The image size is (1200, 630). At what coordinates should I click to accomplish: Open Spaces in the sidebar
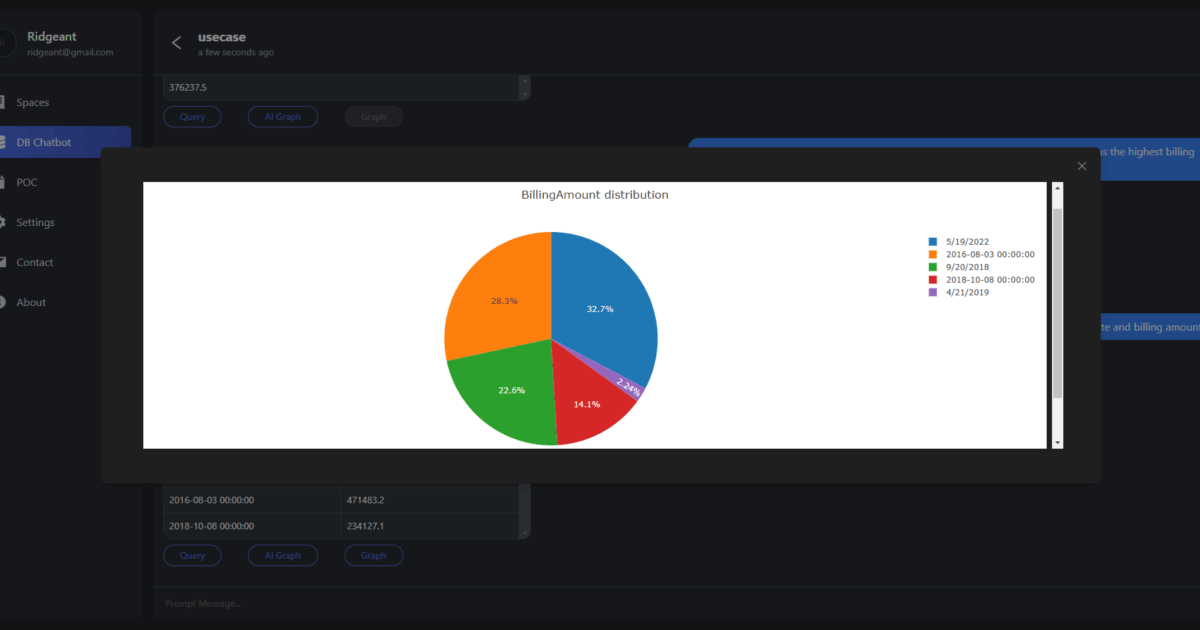(33, 102)
